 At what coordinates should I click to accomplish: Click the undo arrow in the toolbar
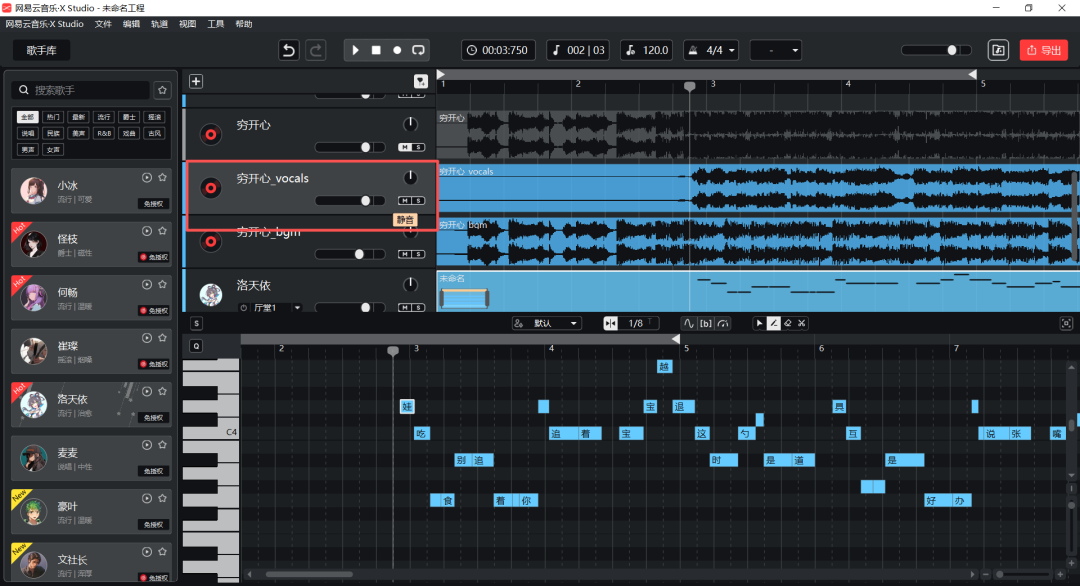pyautogui.click(x=289, y=50)
